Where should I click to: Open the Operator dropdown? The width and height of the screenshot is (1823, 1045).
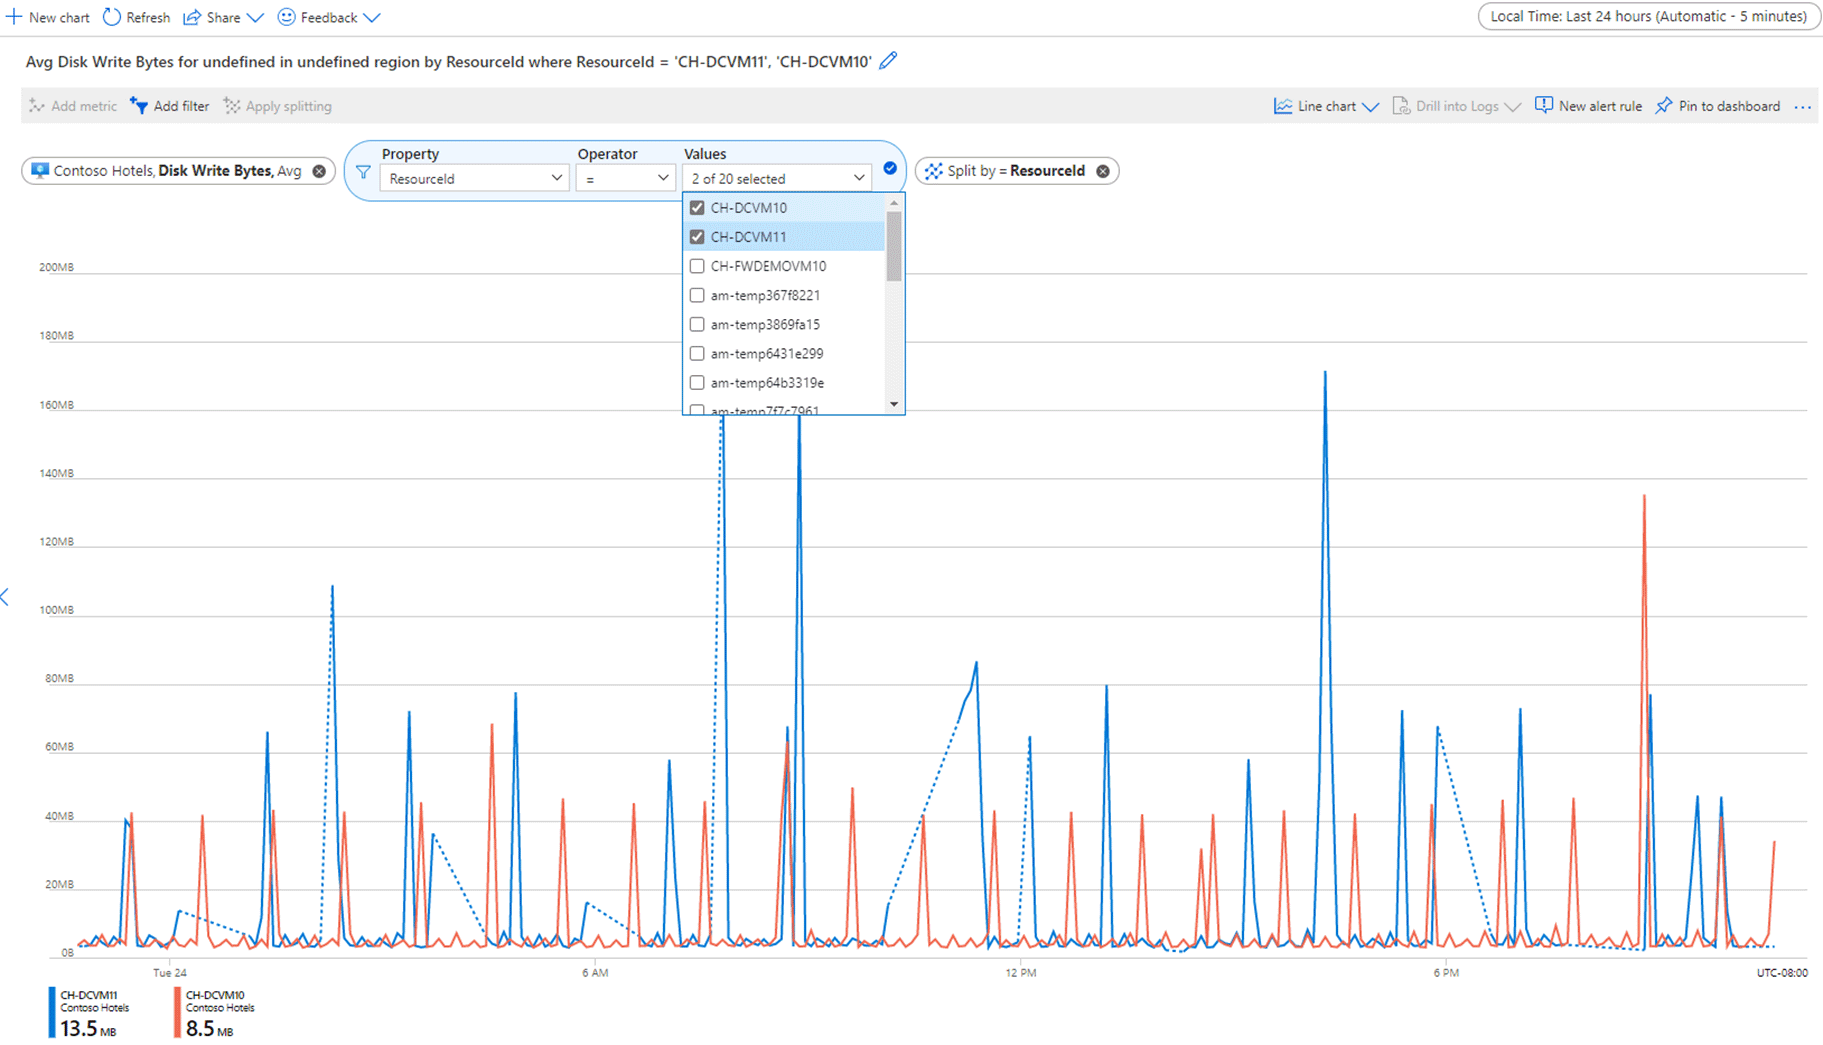(625, 178)
